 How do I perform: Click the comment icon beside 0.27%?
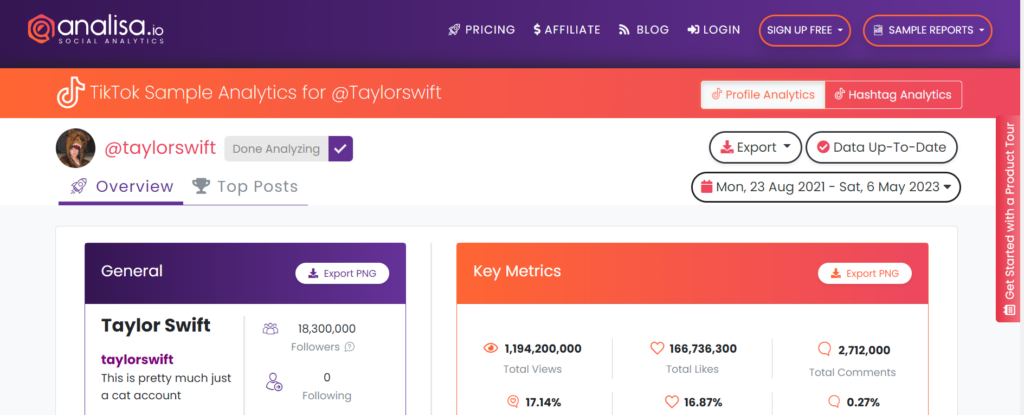point(834,401)
